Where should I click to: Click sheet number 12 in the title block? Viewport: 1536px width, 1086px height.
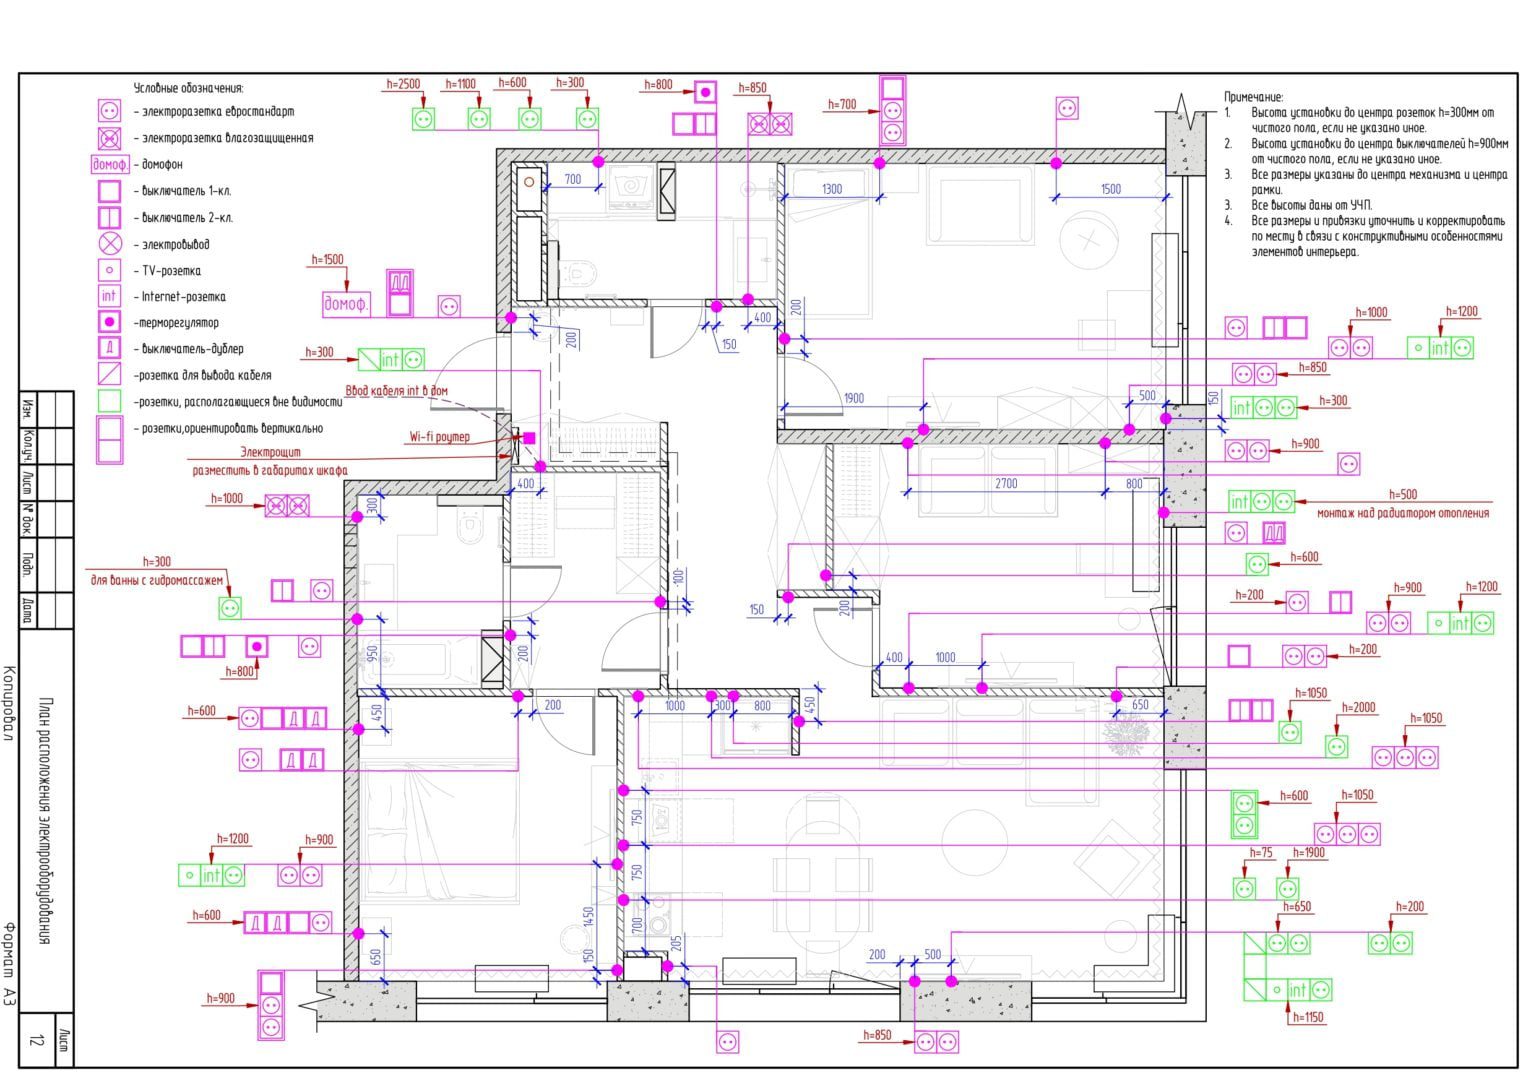tap(37, 1041)
